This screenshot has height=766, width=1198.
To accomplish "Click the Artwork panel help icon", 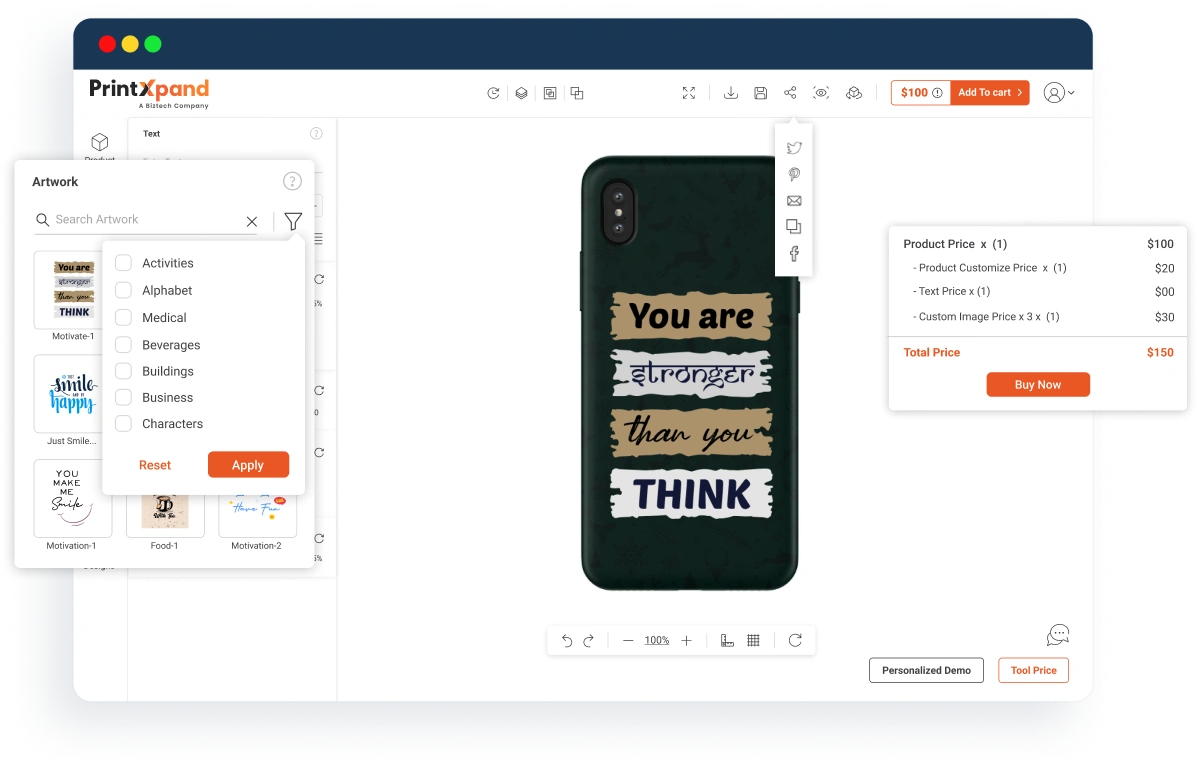I will coord(292,181).
